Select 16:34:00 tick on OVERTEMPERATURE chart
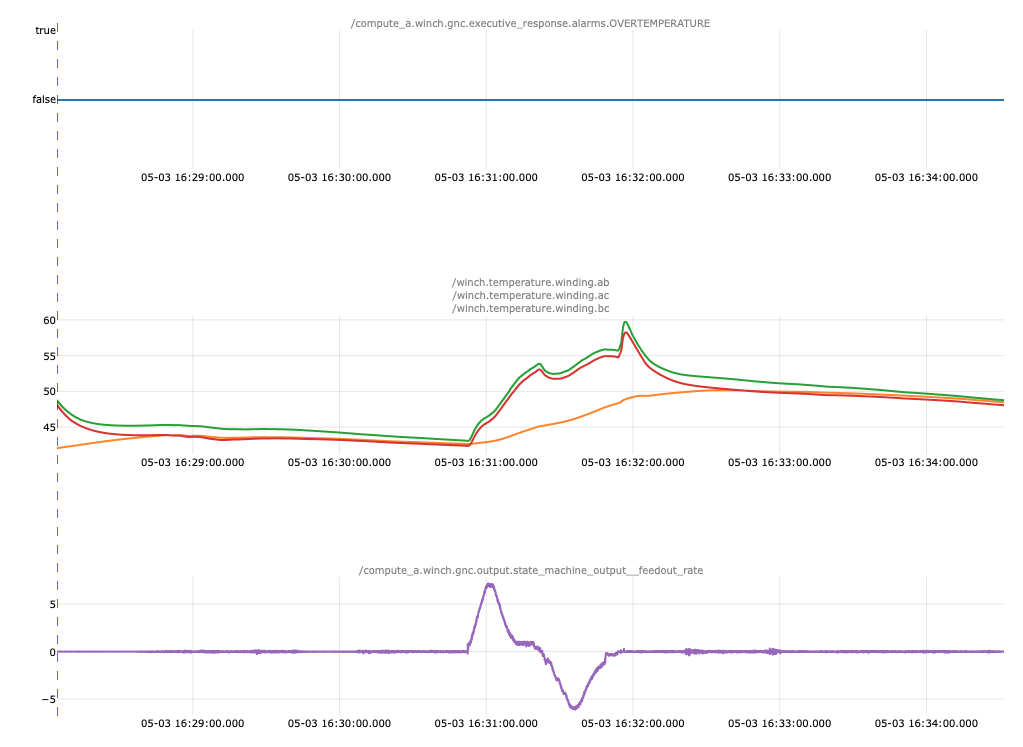 tap(926, 177)
